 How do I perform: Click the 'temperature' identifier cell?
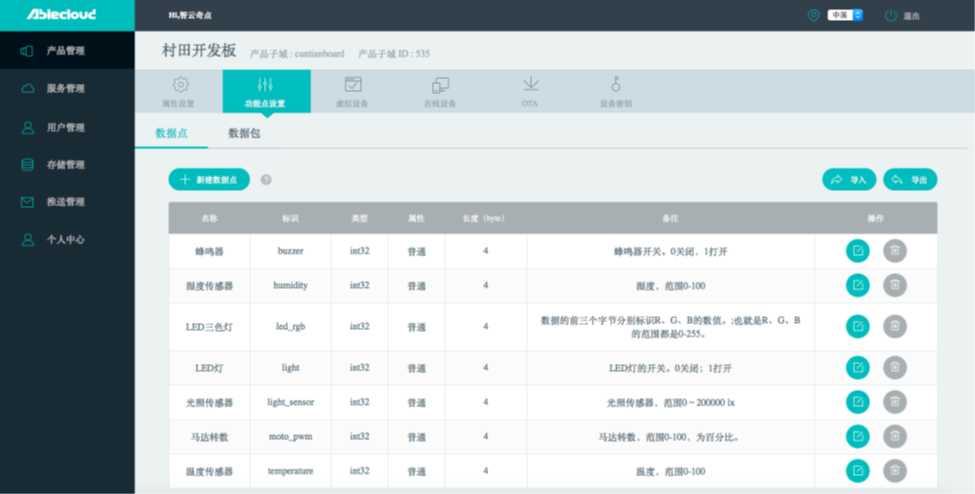point(290,471)
